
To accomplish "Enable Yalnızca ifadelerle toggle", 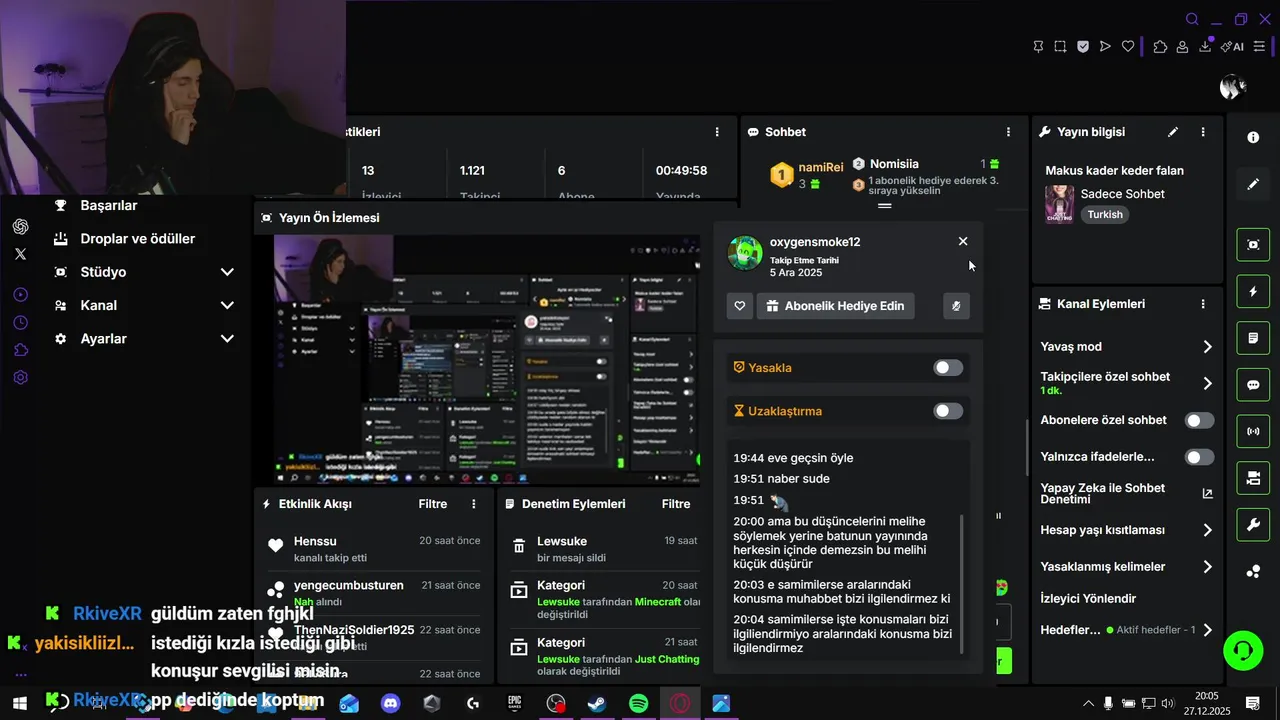I will point(1199,457).
